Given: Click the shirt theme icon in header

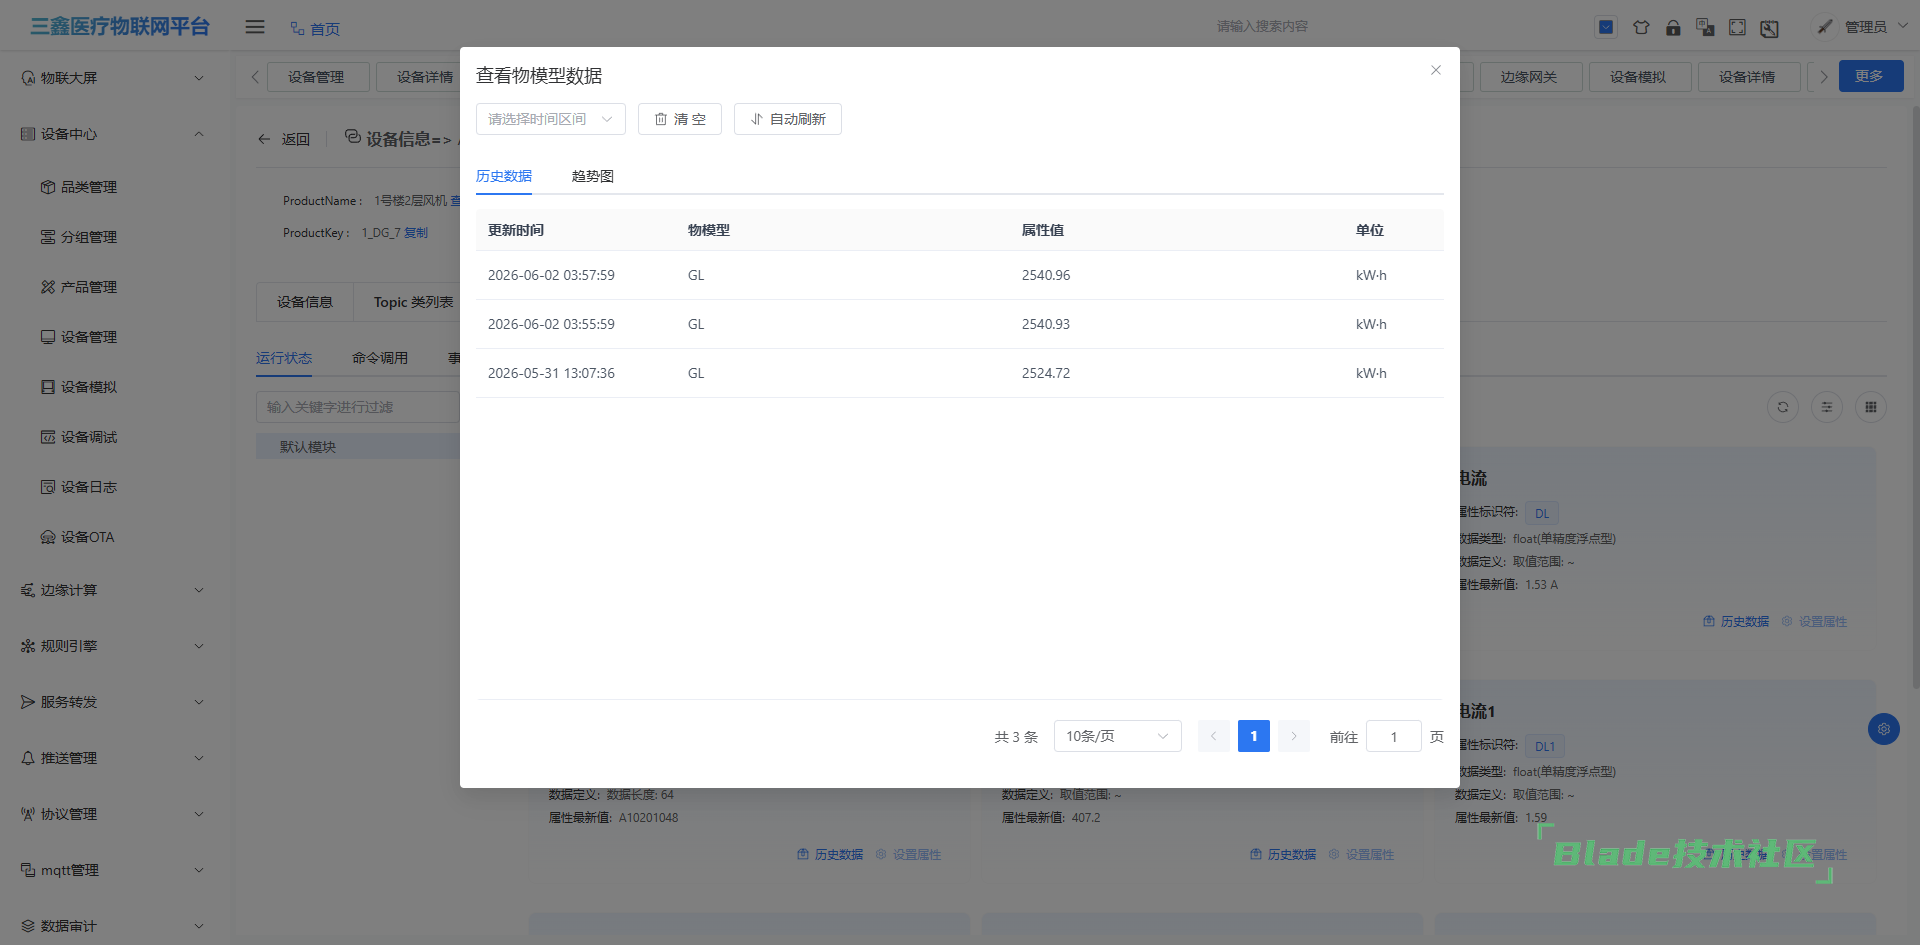Looking at the screenshot, I should click(x=1641, y=27).
